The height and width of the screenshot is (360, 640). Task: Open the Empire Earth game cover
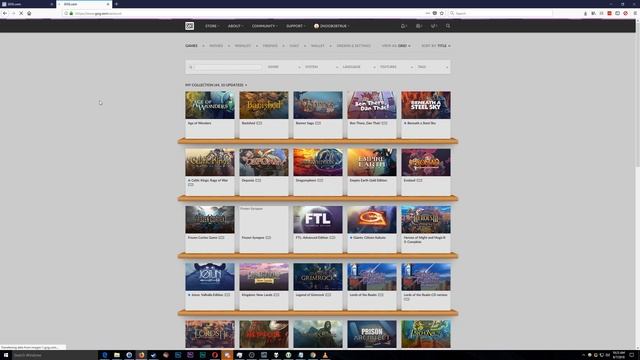[371, 162]
